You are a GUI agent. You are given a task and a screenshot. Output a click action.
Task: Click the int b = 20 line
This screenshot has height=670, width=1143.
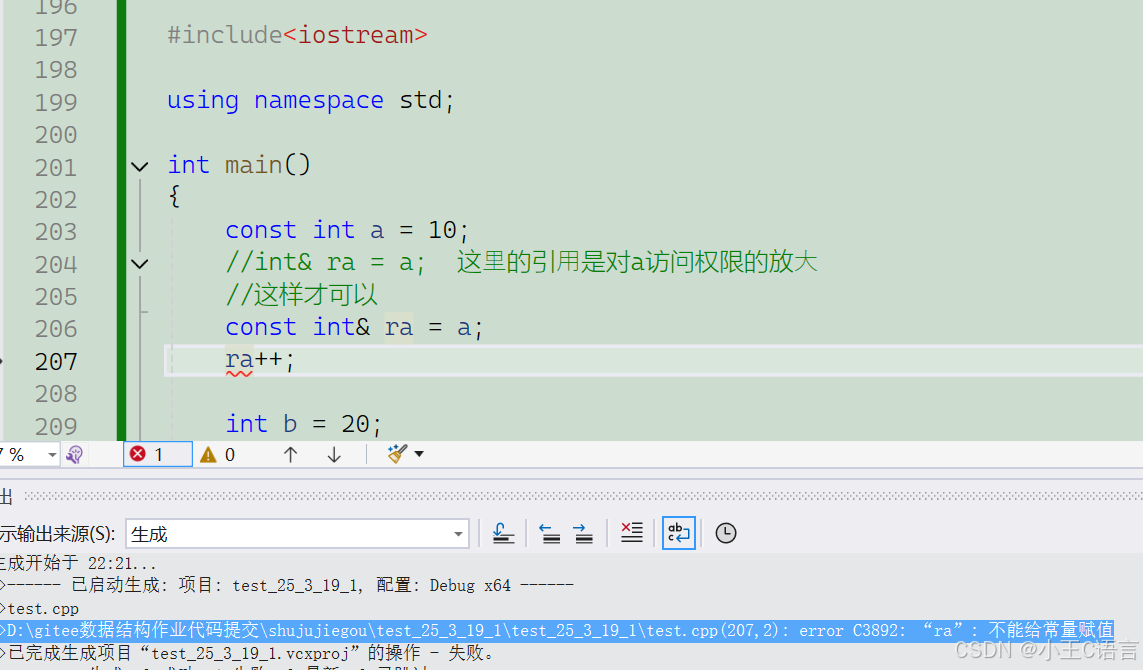[303, 424]
